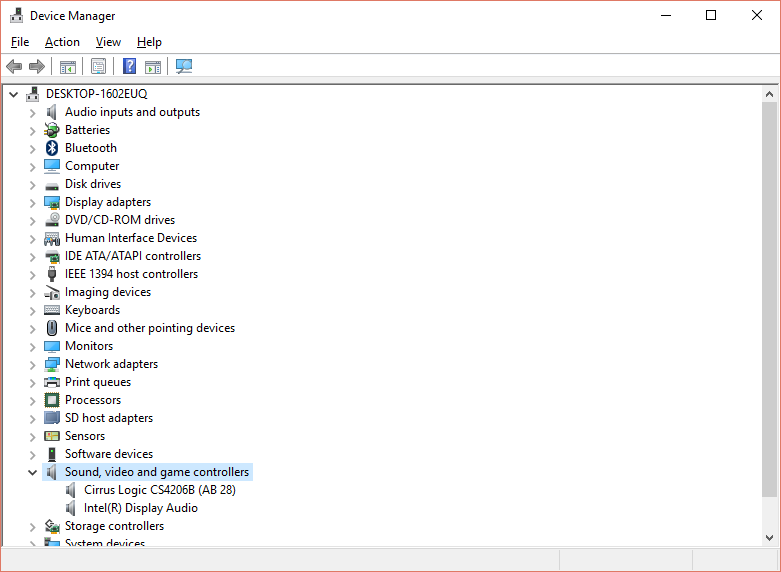Select the Imaging devices label

point(108,292)
